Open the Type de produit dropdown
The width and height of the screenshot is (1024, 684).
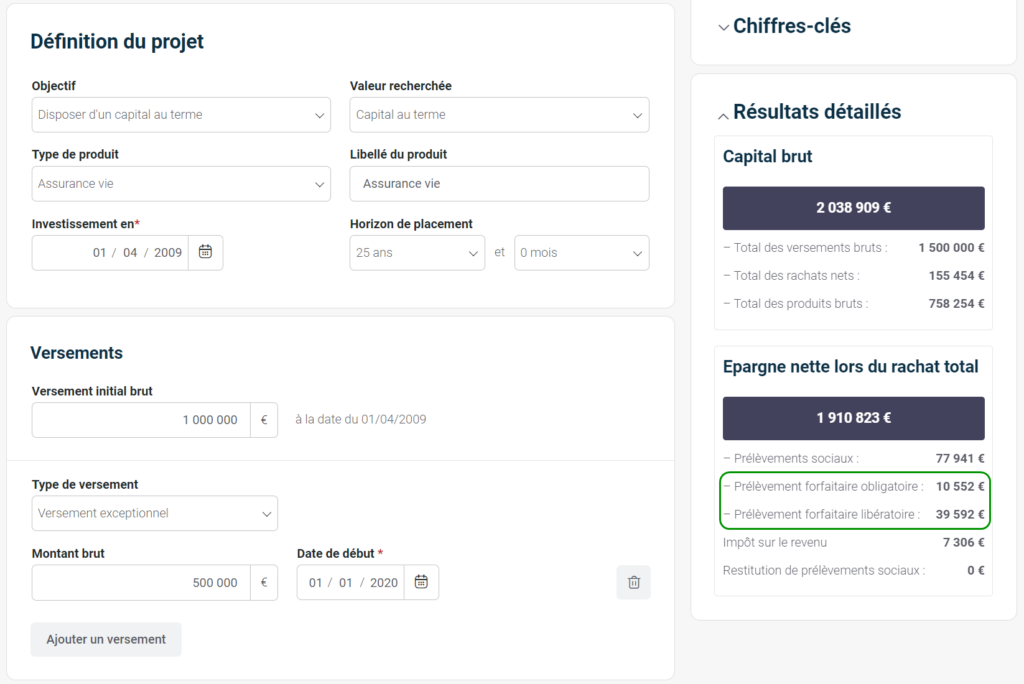[181, 184]
